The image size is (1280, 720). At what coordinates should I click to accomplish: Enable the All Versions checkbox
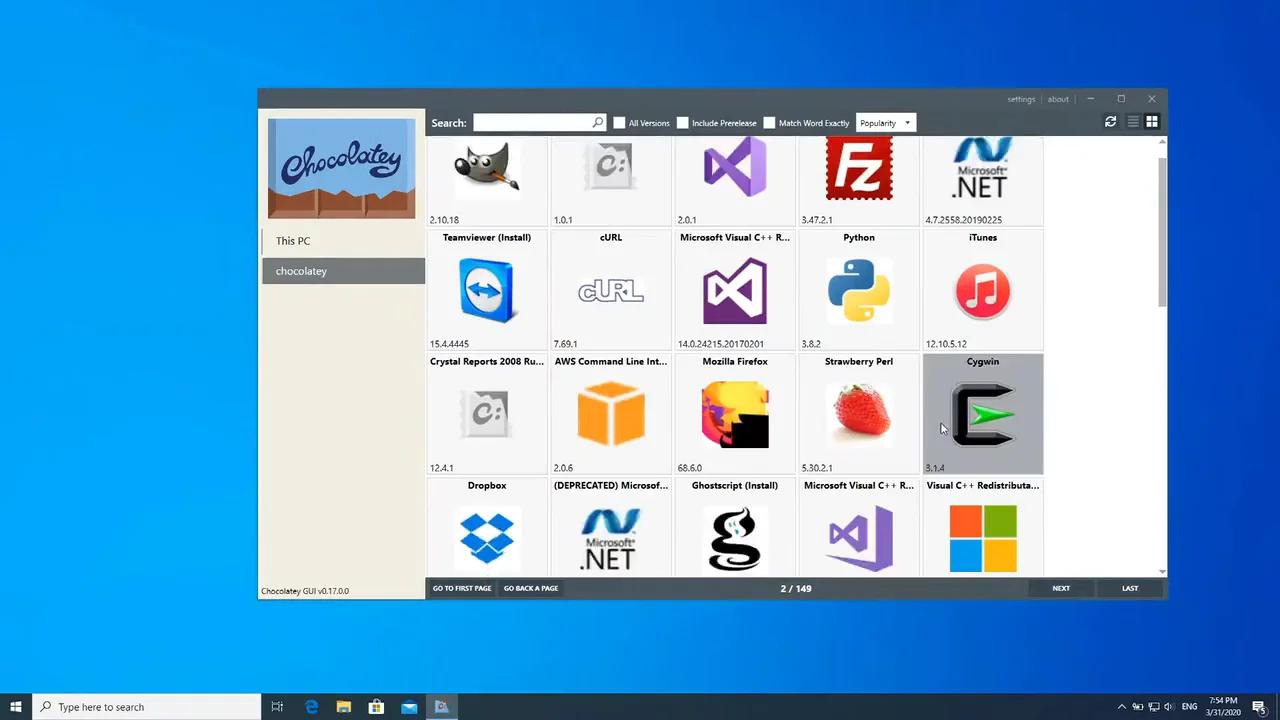tap(620, 122)
